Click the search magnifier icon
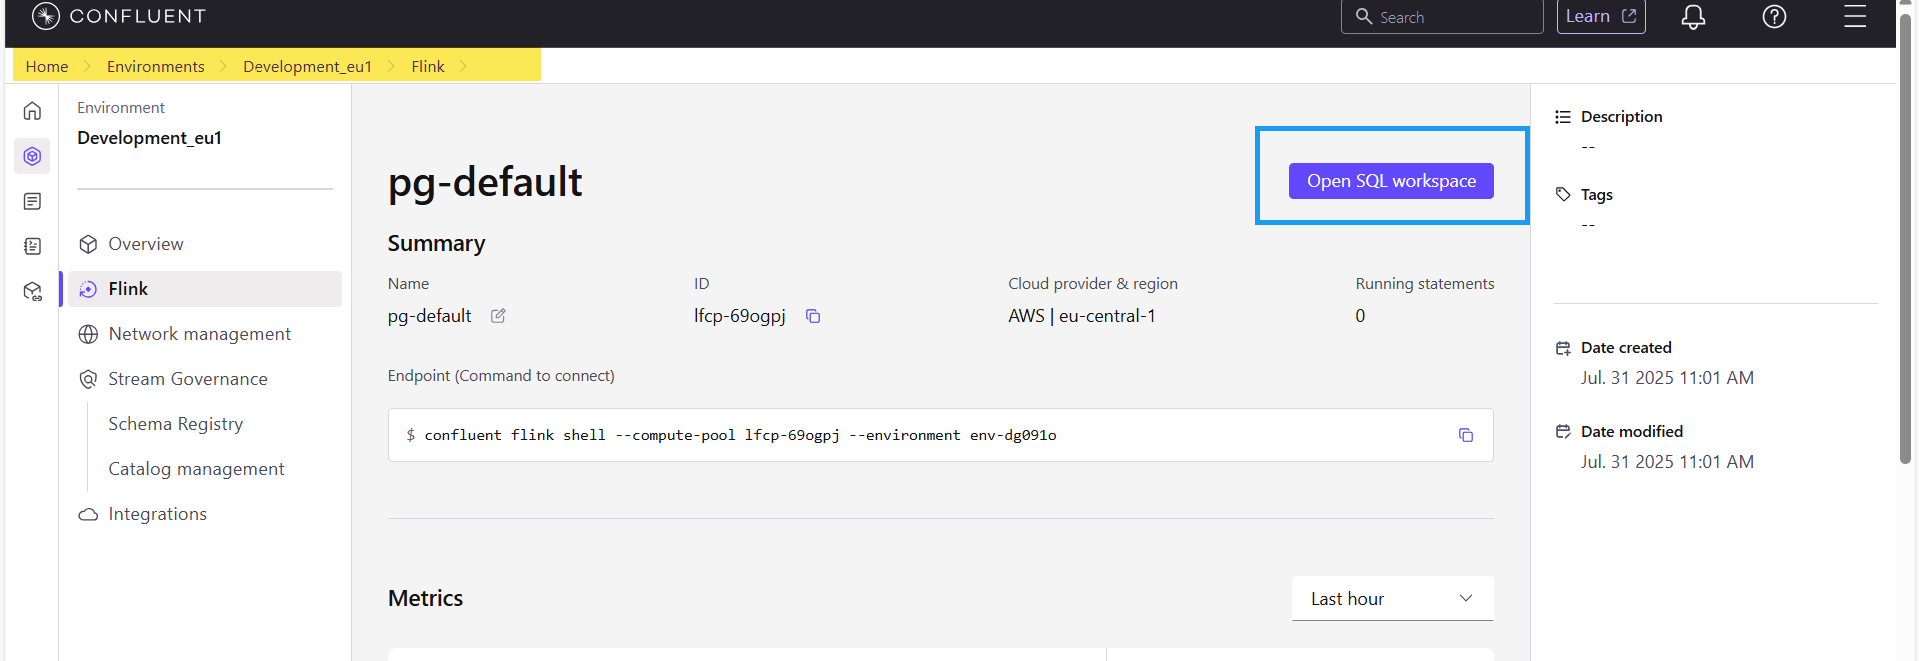Screen dimensions: 1919x661 (1364, 17)
